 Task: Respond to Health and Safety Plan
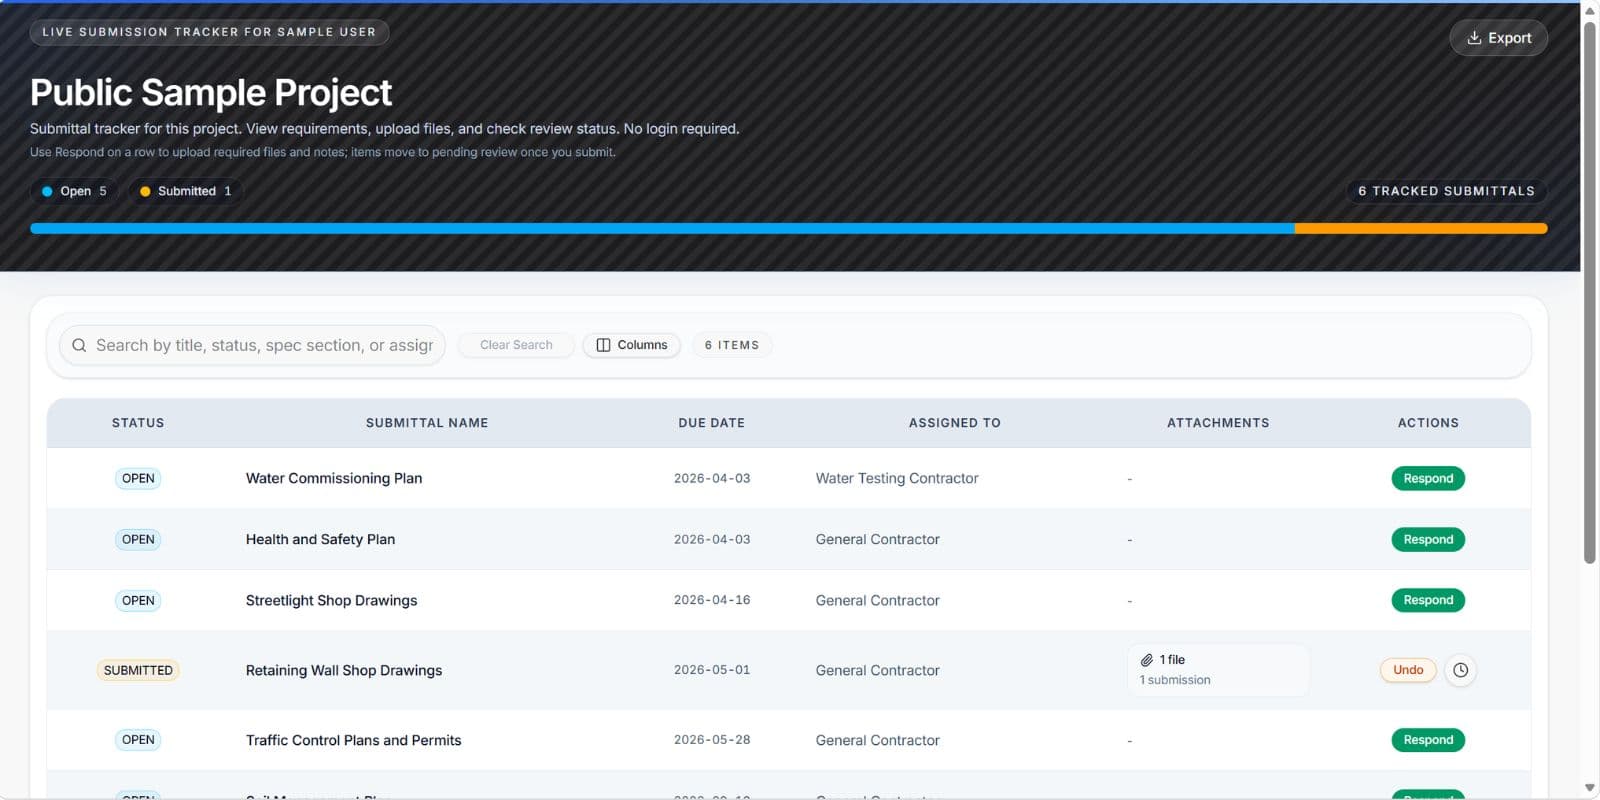[1428, 539]
